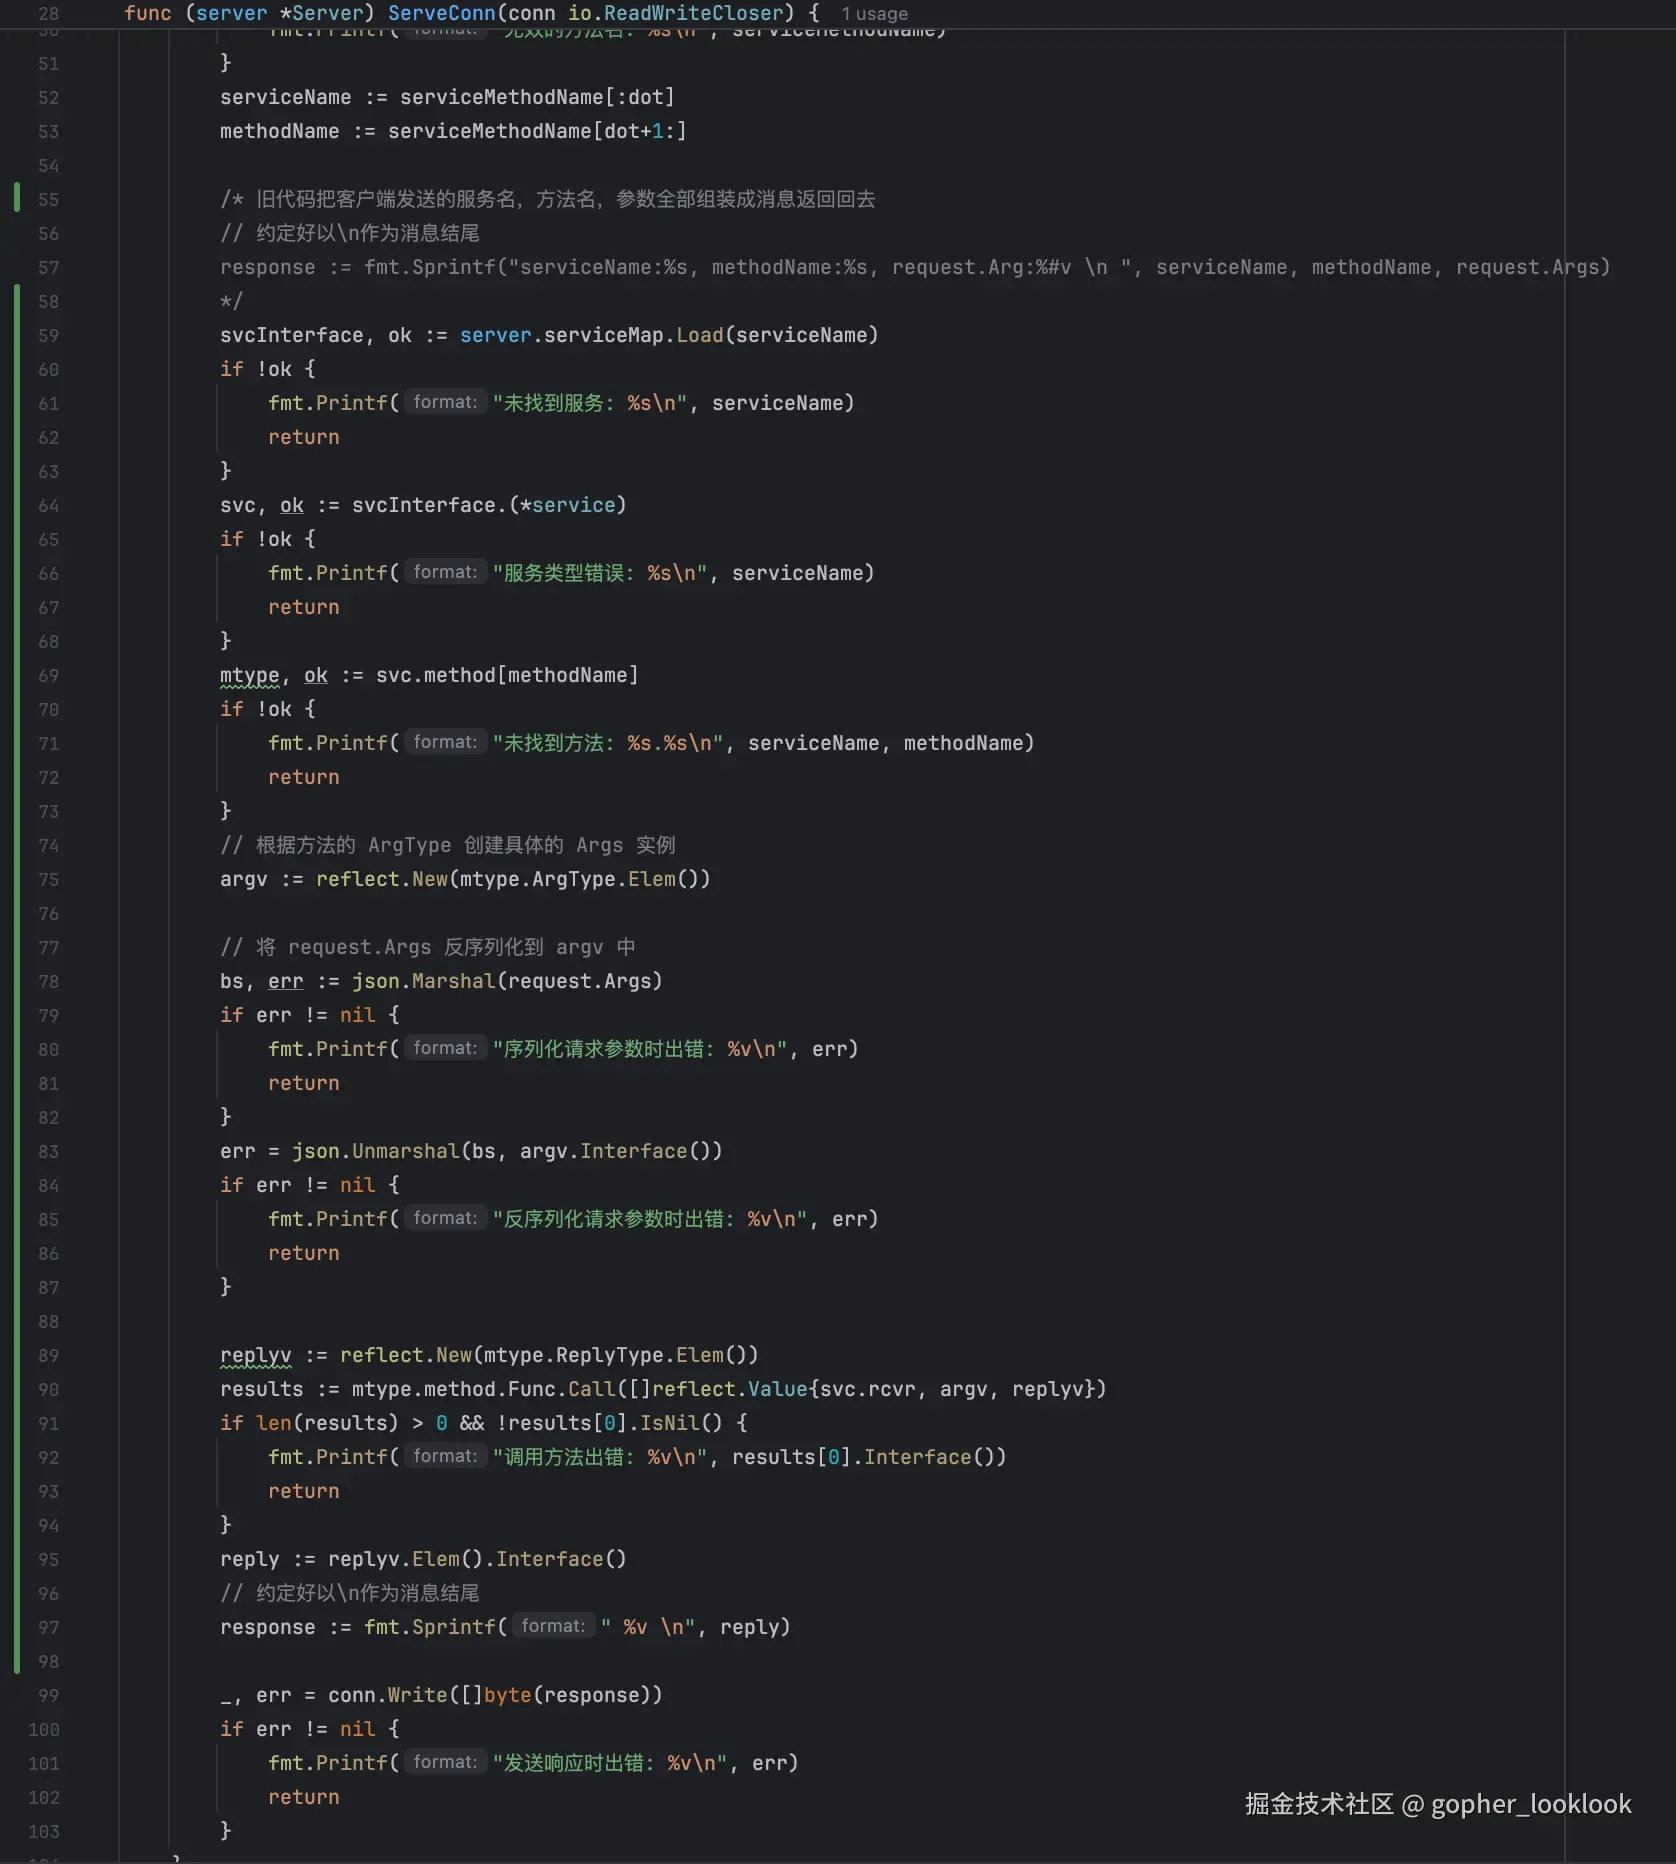
Task: Click the 'format:' hint in the Sprintf call, line 97
Action: pos(553,1626)
